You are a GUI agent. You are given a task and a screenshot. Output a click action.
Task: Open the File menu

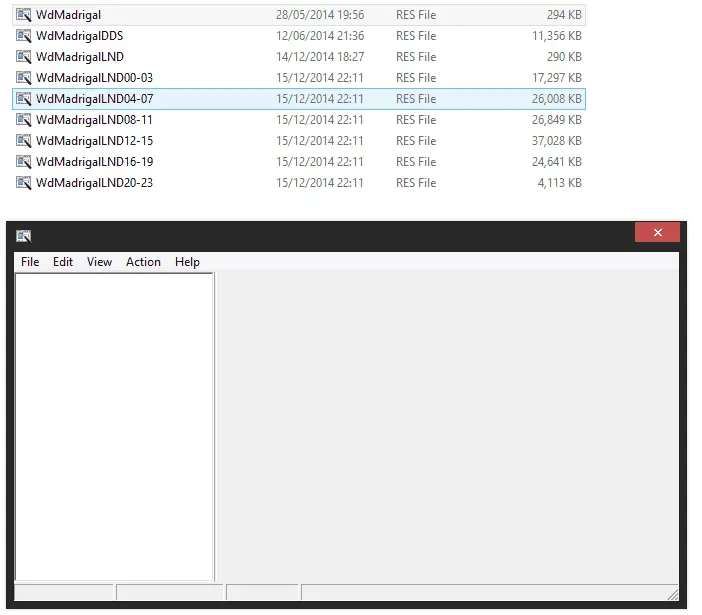coord(30,262)
